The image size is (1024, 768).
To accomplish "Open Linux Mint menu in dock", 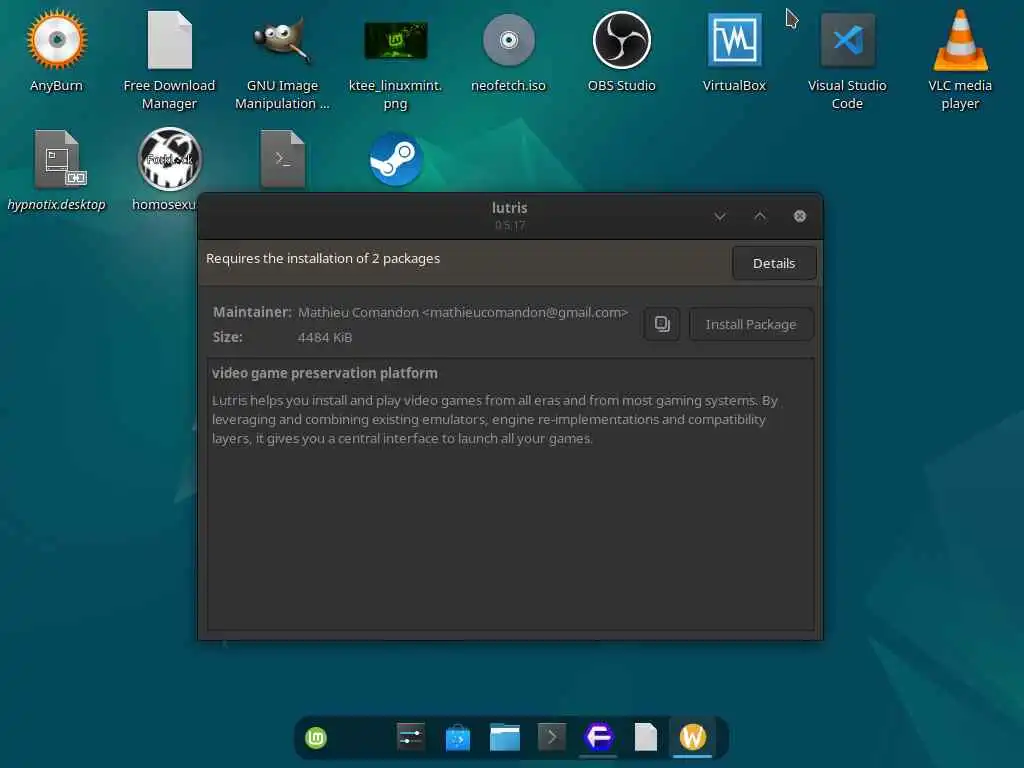I will coord(316,738).
